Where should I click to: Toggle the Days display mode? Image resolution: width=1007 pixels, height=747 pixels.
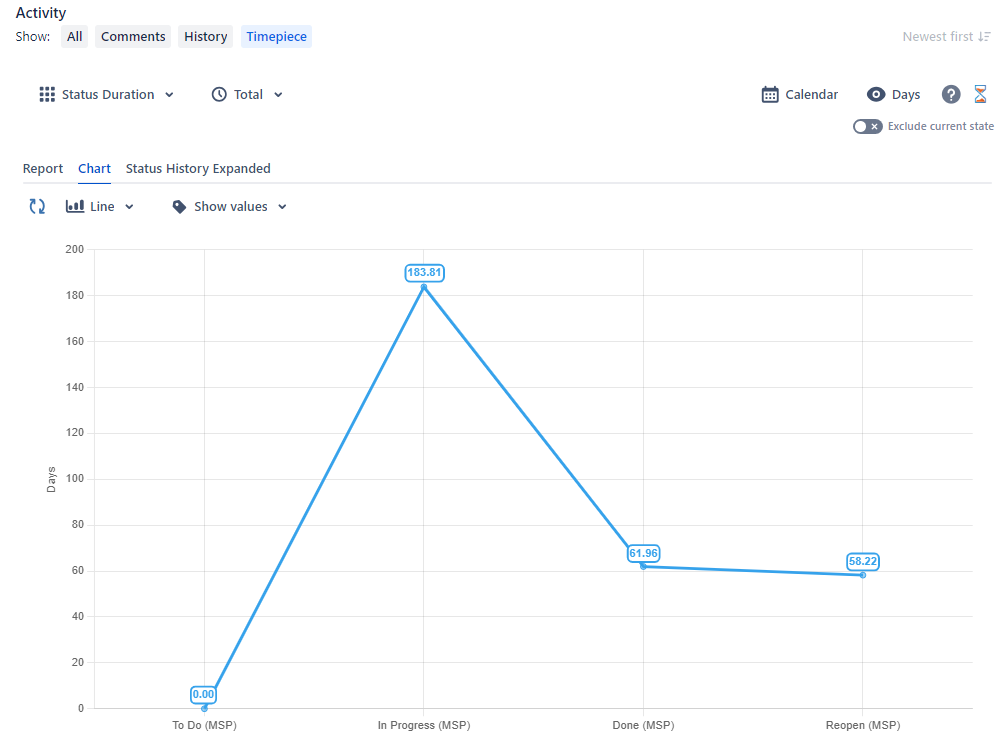point(893,94)
